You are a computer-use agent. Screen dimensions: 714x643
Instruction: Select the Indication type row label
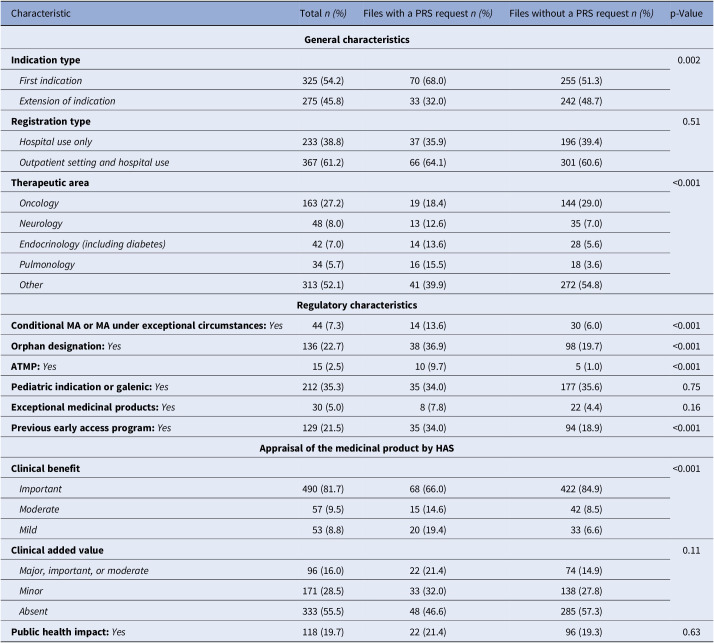[46, 60]
